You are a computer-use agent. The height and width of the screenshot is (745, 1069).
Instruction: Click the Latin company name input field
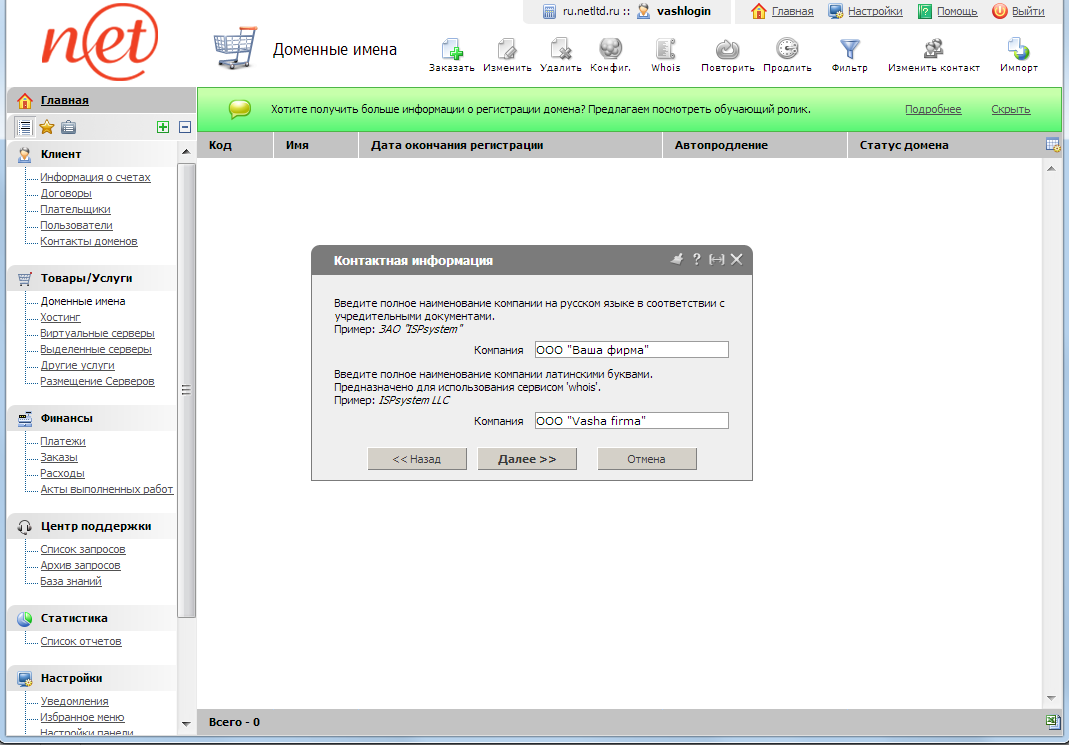point(631,421)
